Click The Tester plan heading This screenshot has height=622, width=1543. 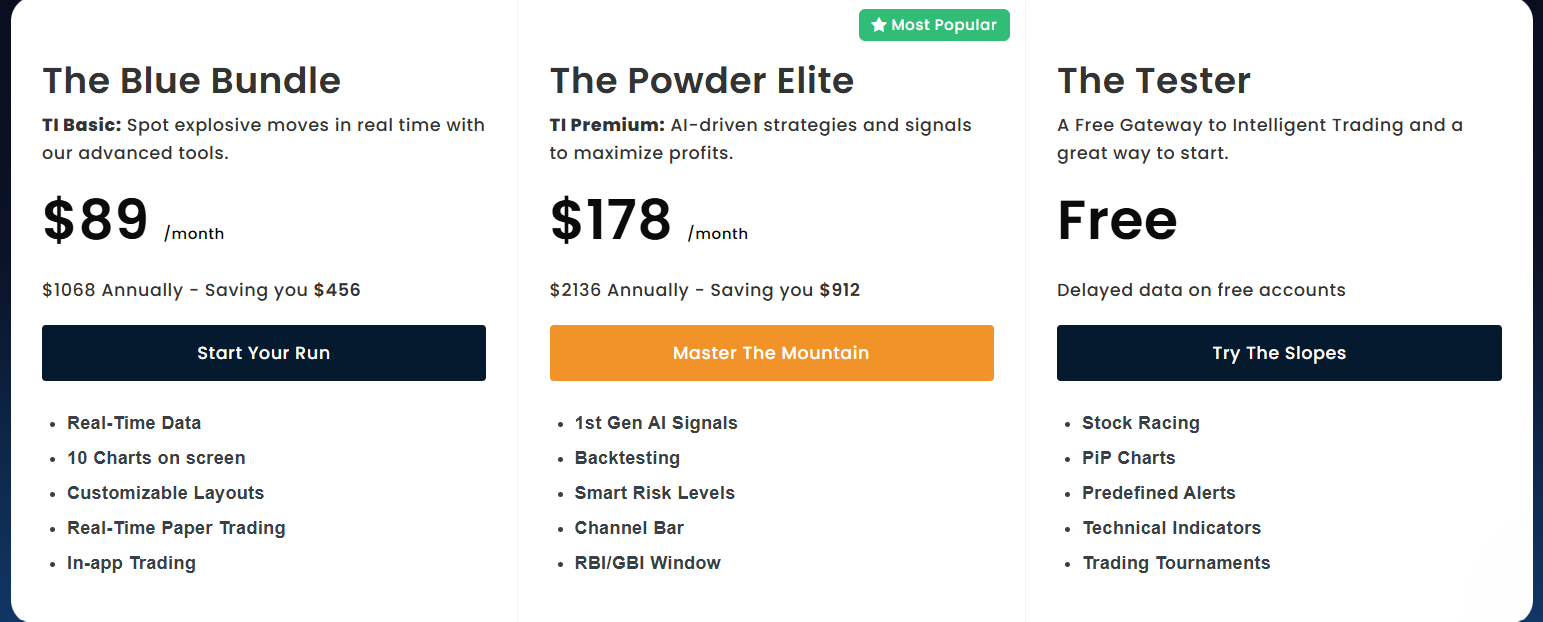pos(1154,80)
